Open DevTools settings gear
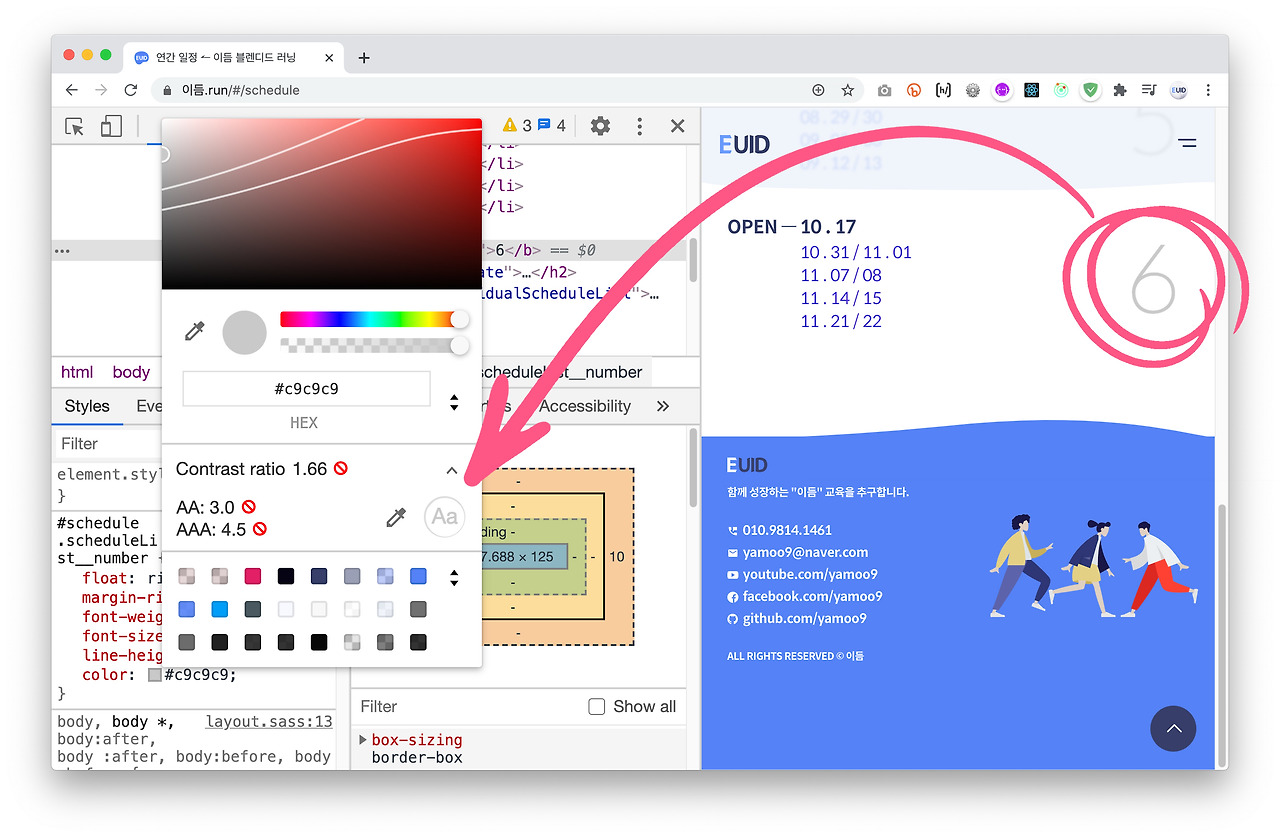 click(x=600, y=126)
